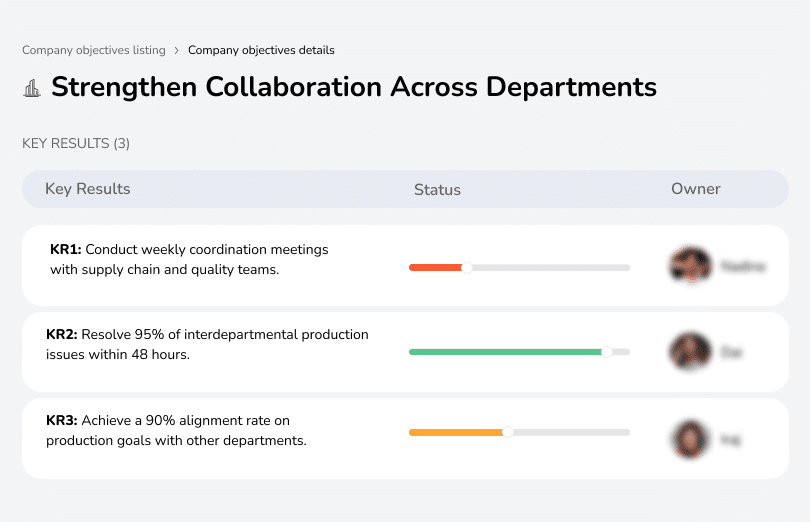Open KR2 resolve interdepartmental issues key result
This screenshot has width=810, height=522.
tap(207, 344)
